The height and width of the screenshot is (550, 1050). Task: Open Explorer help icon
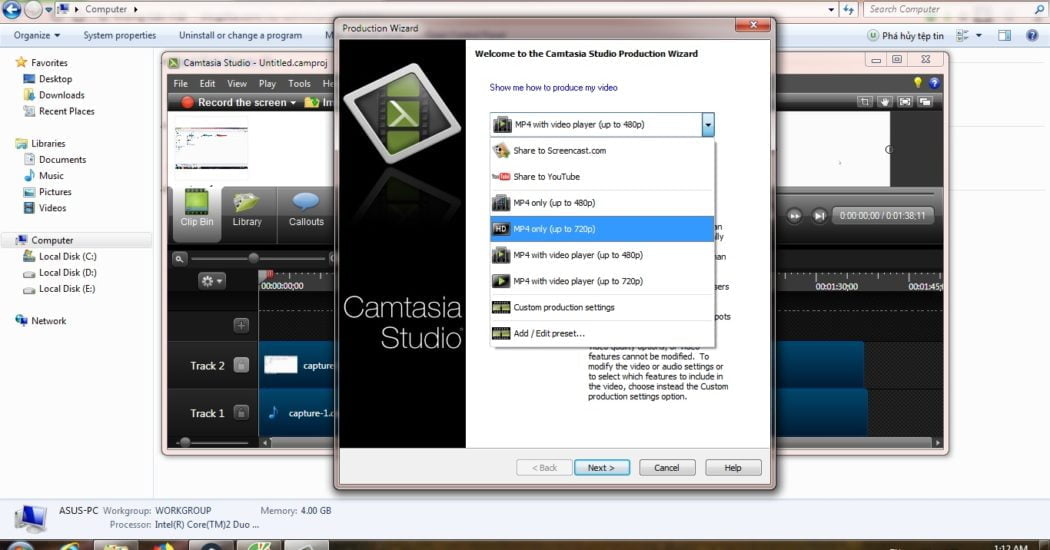(x=1032, y=36)
